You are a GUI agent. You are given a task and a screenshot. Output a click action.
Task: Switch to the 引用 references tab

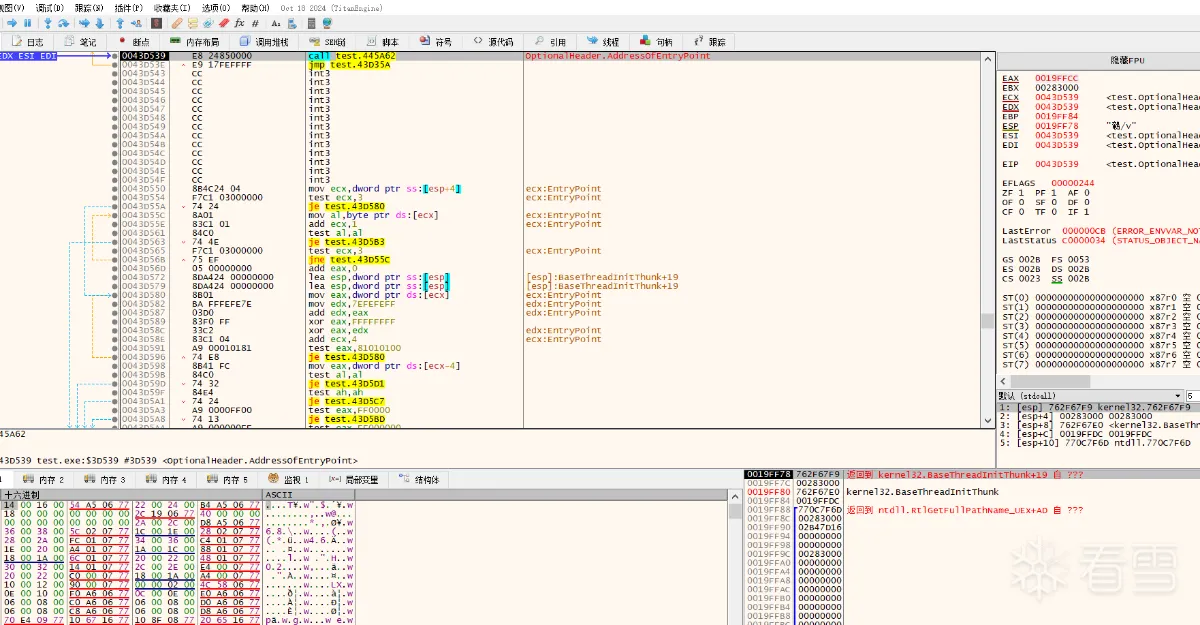click(549, 42)
